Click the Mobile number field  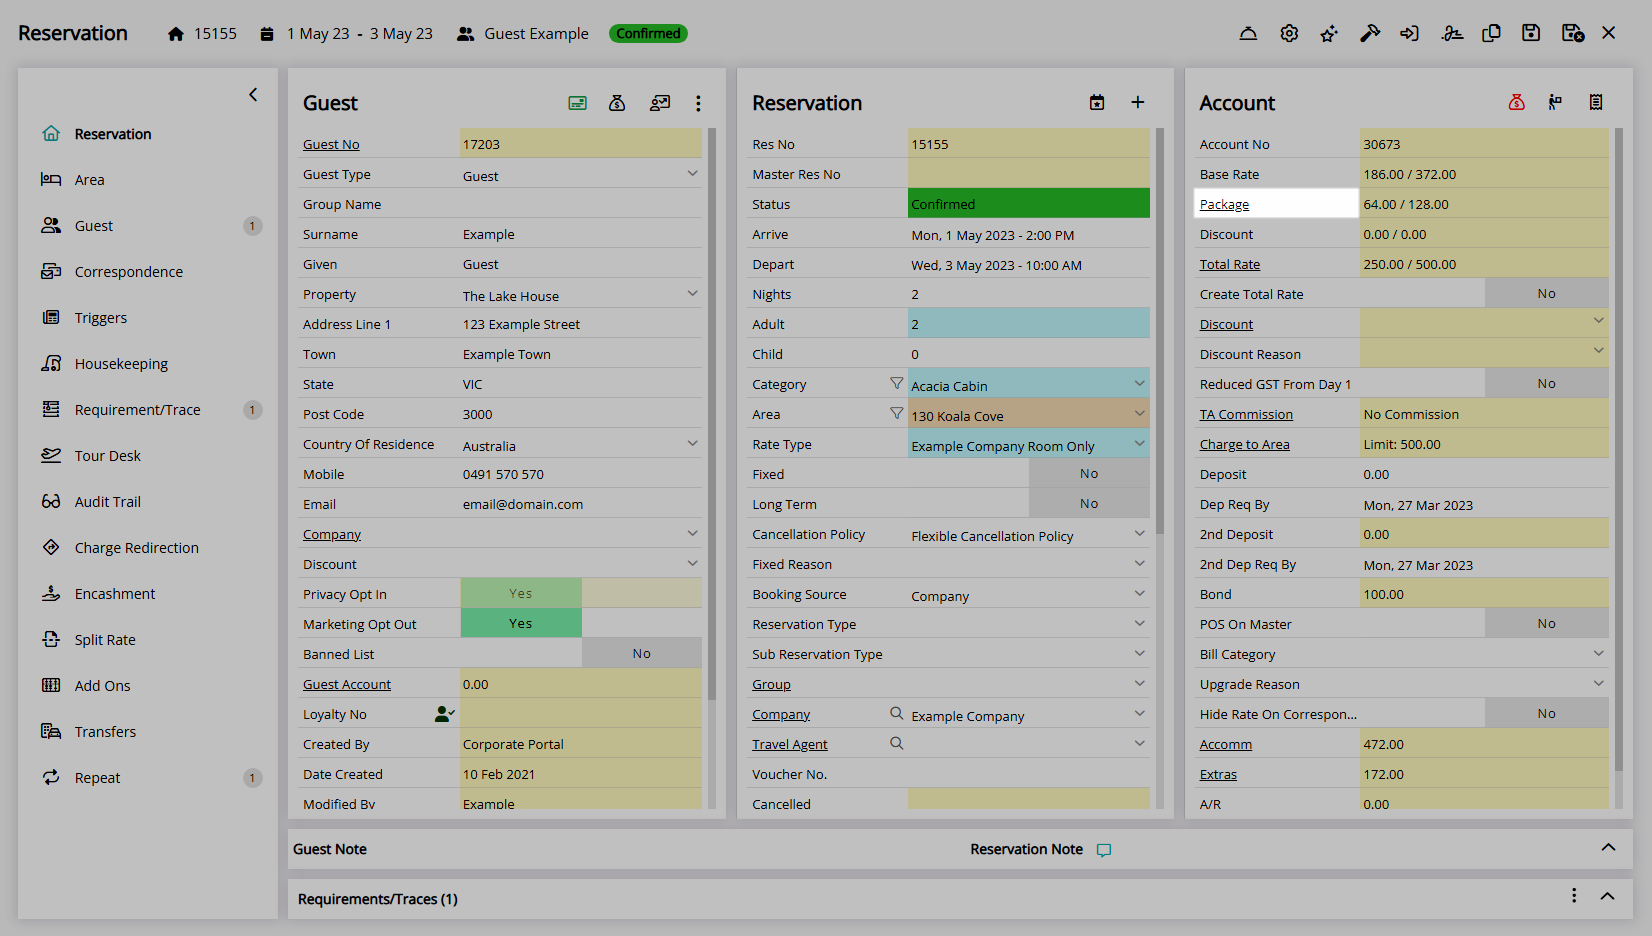pos(581,474)
